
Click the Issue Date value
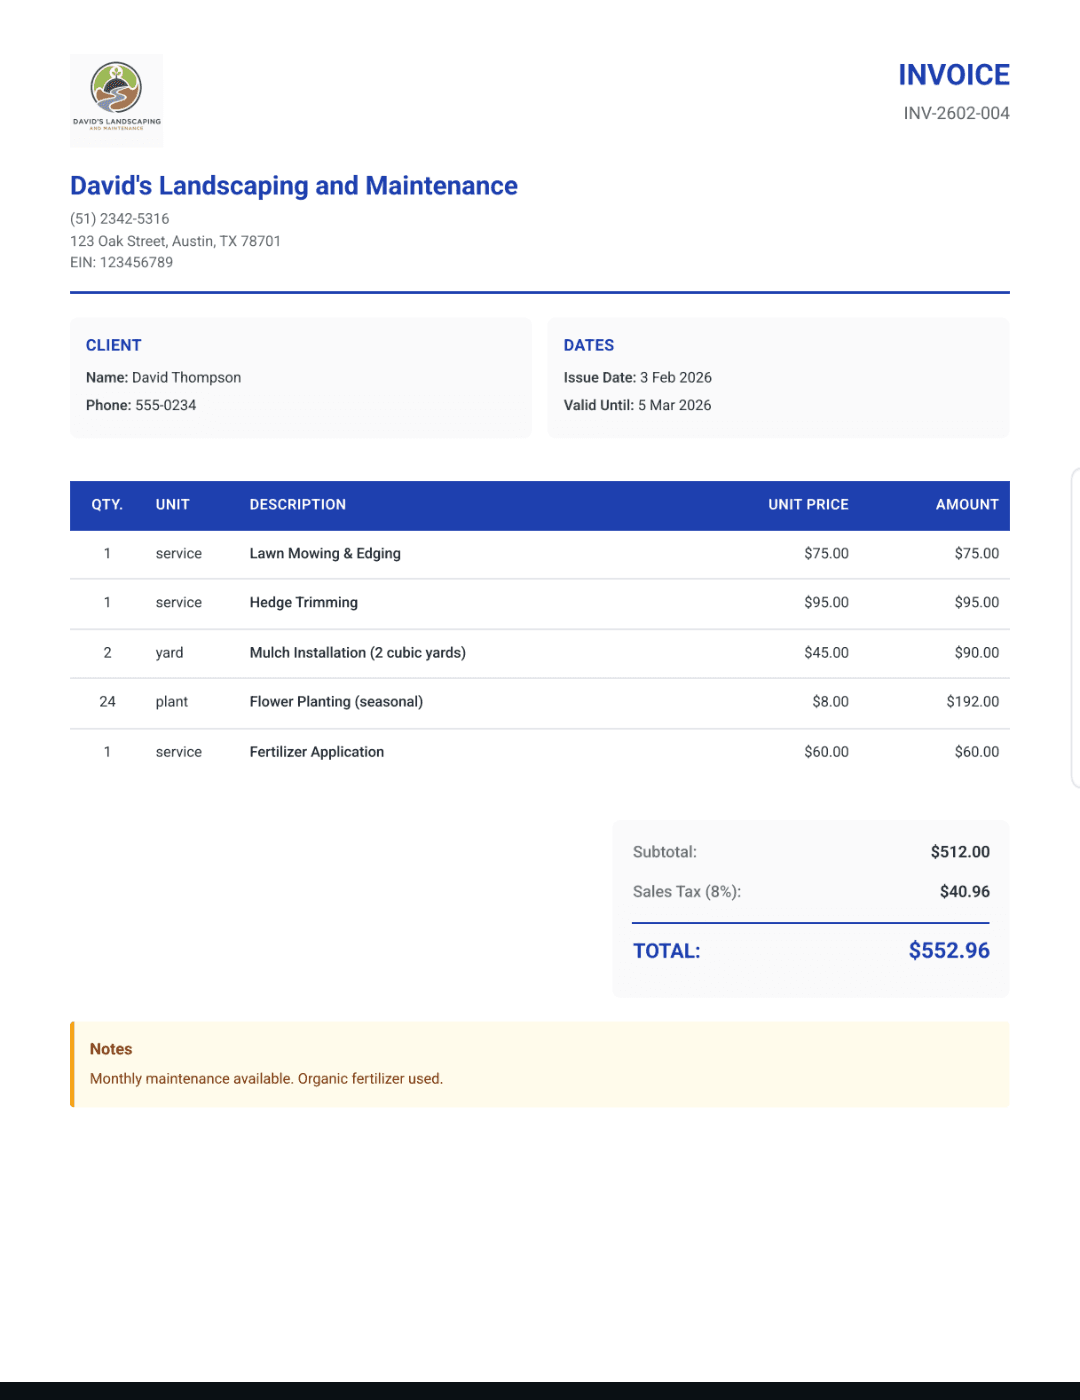[x=675, y=377]
